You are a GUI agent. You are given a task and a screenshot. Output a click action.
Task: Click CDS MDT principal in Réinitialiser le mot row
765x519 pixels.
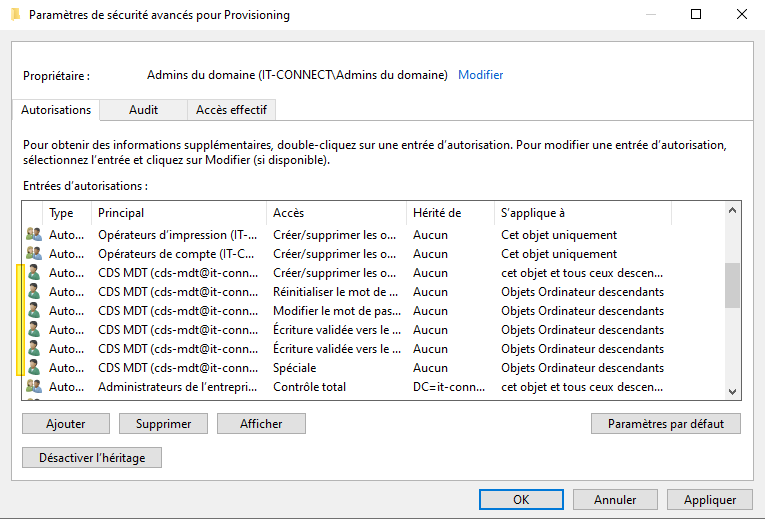point(178,292)
